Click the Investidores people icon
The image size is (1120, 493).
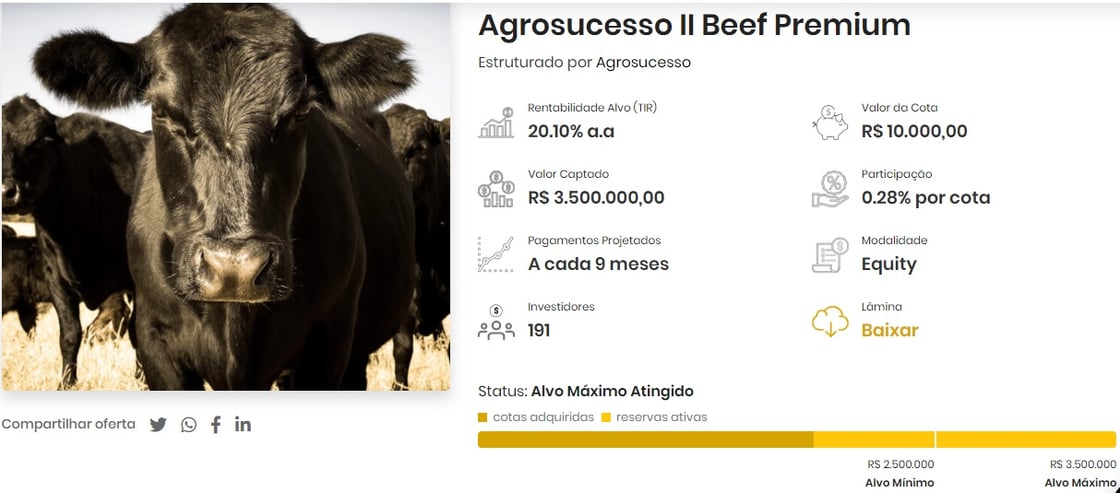[x=496, y=321]
